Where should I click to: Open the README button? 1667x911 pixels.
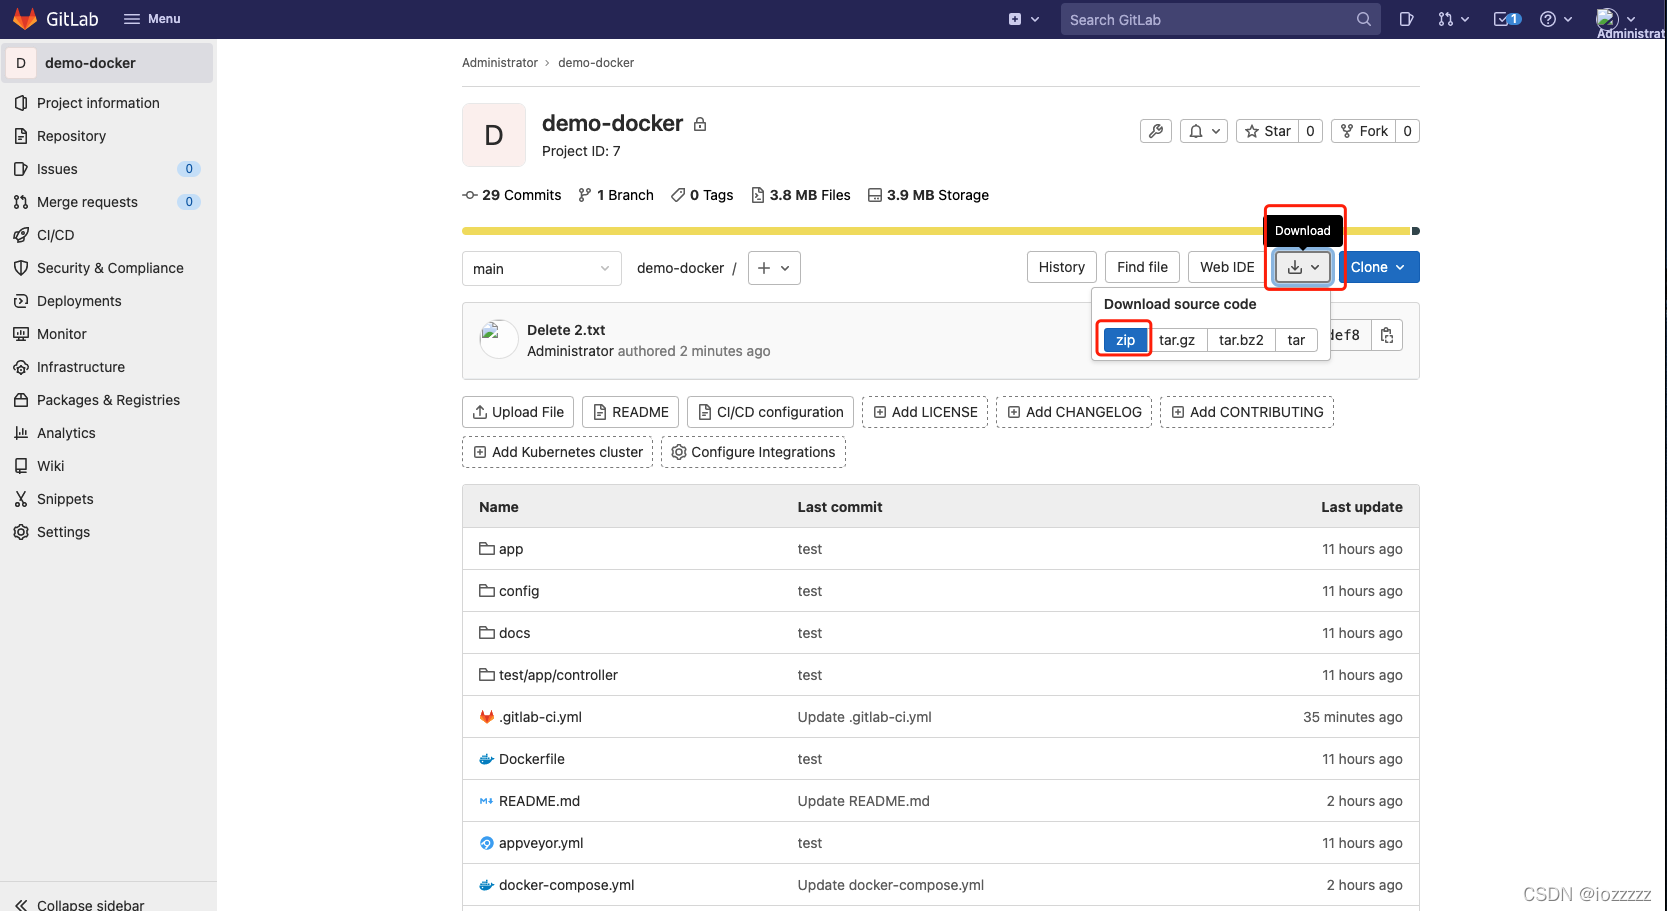click(x=631, y=412)
